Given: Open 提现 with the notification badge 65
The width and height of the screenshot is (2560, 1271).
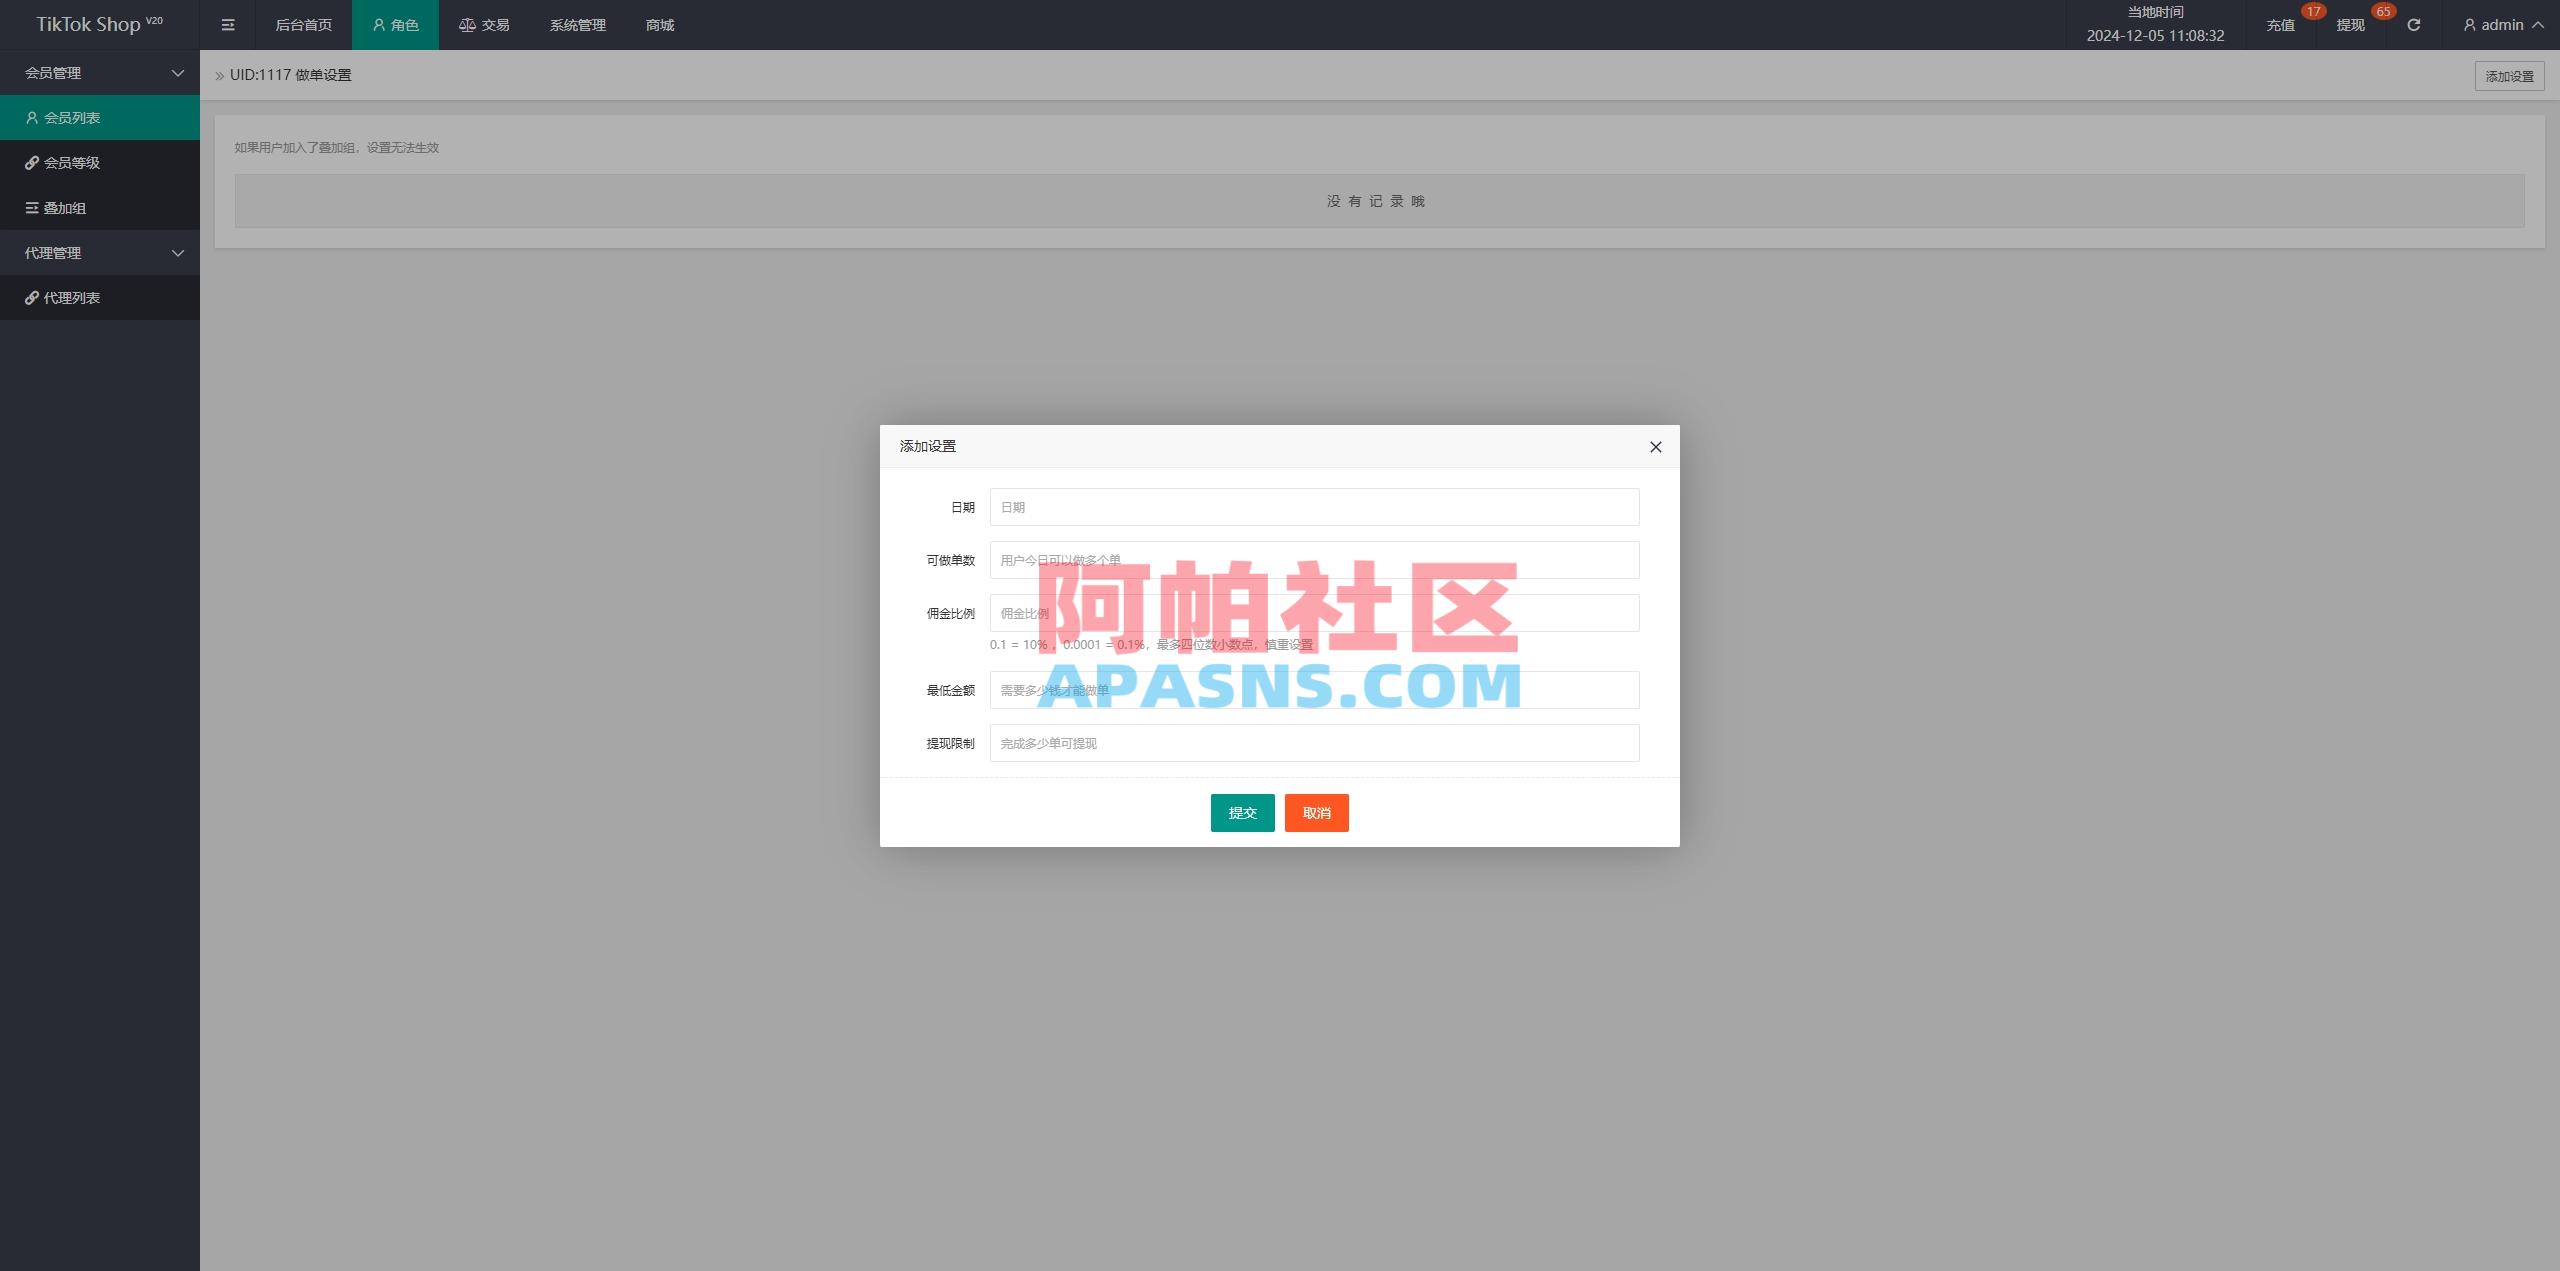Looking at the screenshot, I should pyautogui.click(x=2350, y=24).
